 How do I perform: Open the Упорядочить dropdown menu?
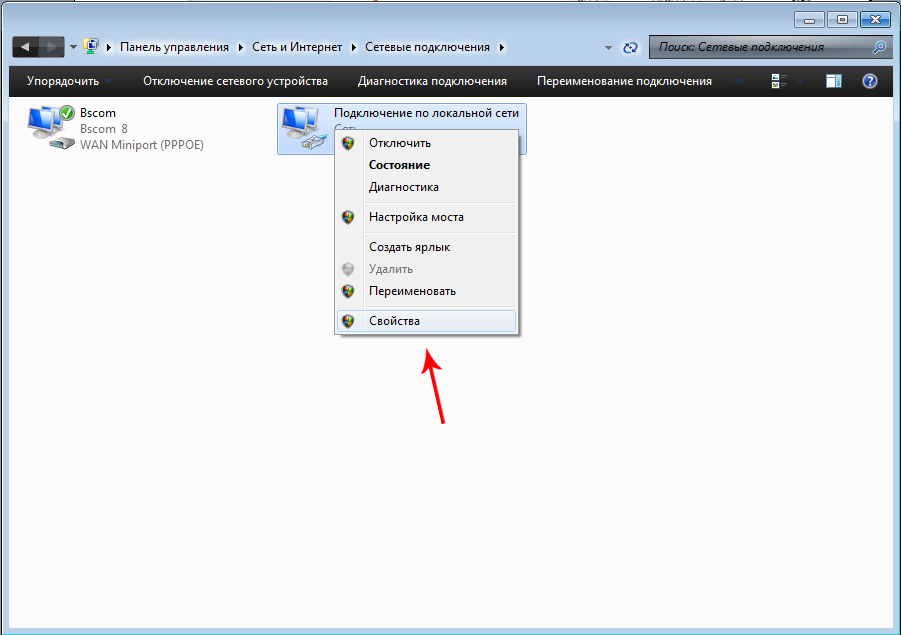(x=69, y=81)
